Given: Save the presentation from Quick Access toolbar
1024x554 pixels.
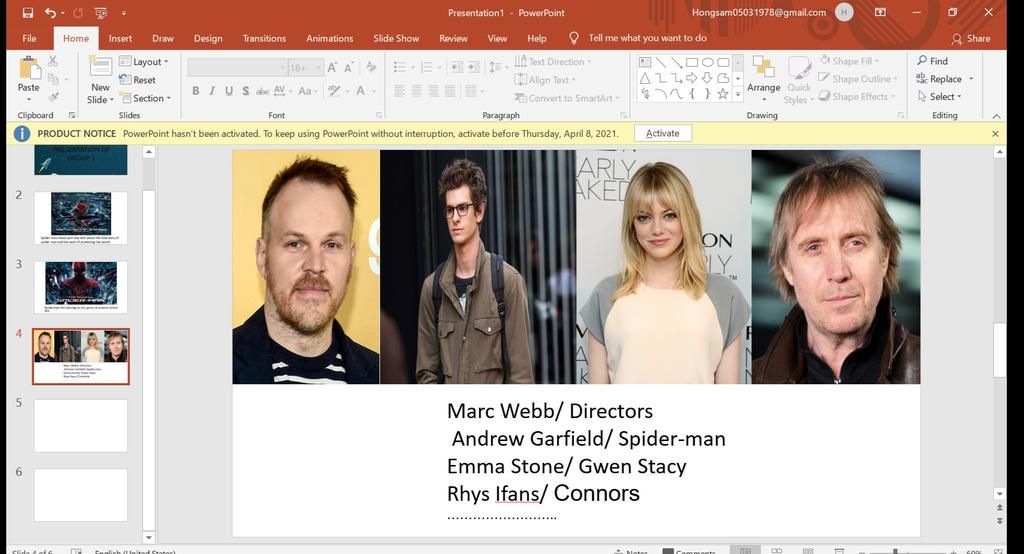Looking at the screenshot, I should pyautogui.click(x=28, y=12).
